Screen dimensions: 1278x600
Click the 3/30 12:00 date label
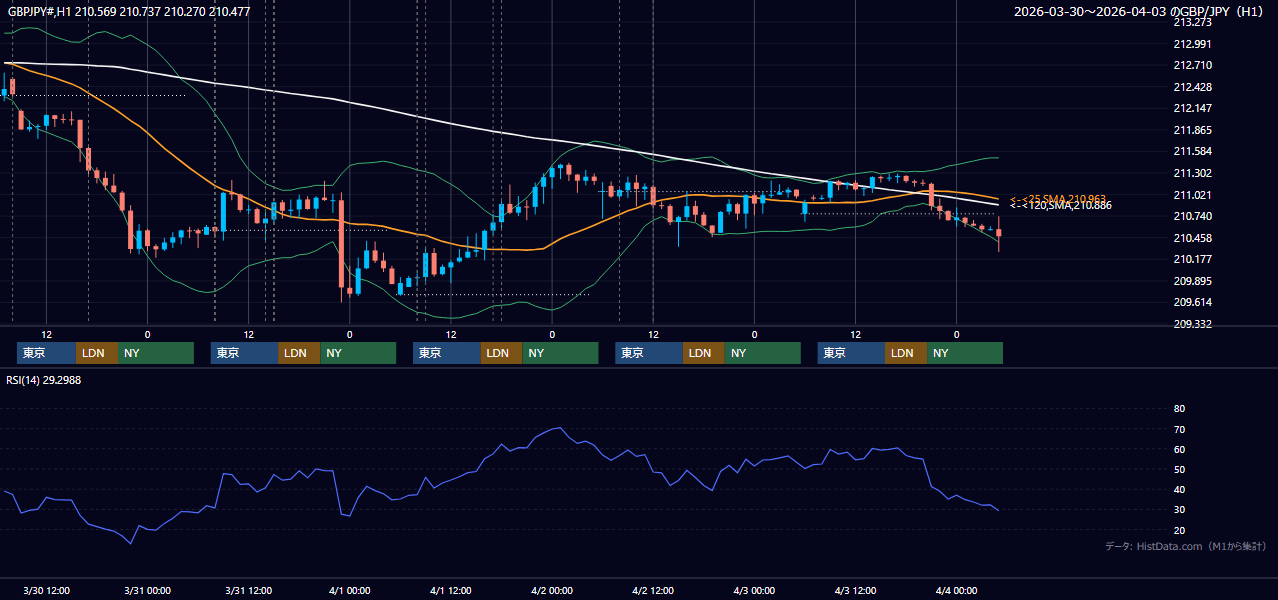46,590
